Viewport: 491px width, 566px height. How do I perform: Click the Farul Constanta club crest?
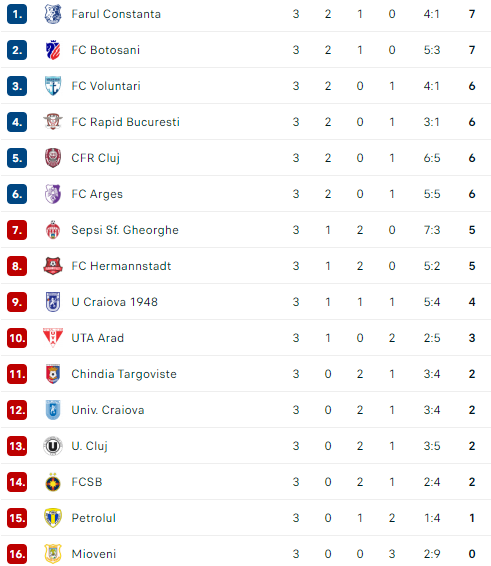tap(53, 14)
